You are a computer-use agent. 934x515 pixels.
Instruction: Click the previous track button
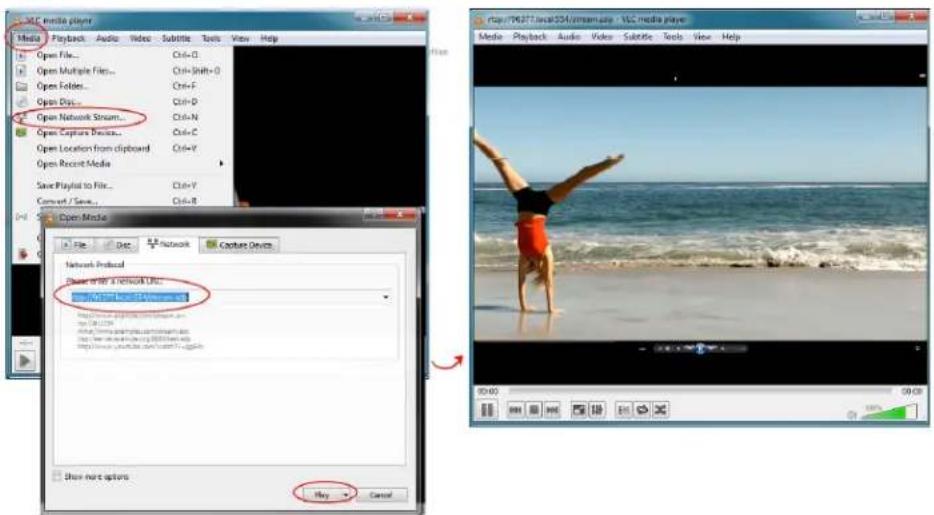[x=515, y=410]
